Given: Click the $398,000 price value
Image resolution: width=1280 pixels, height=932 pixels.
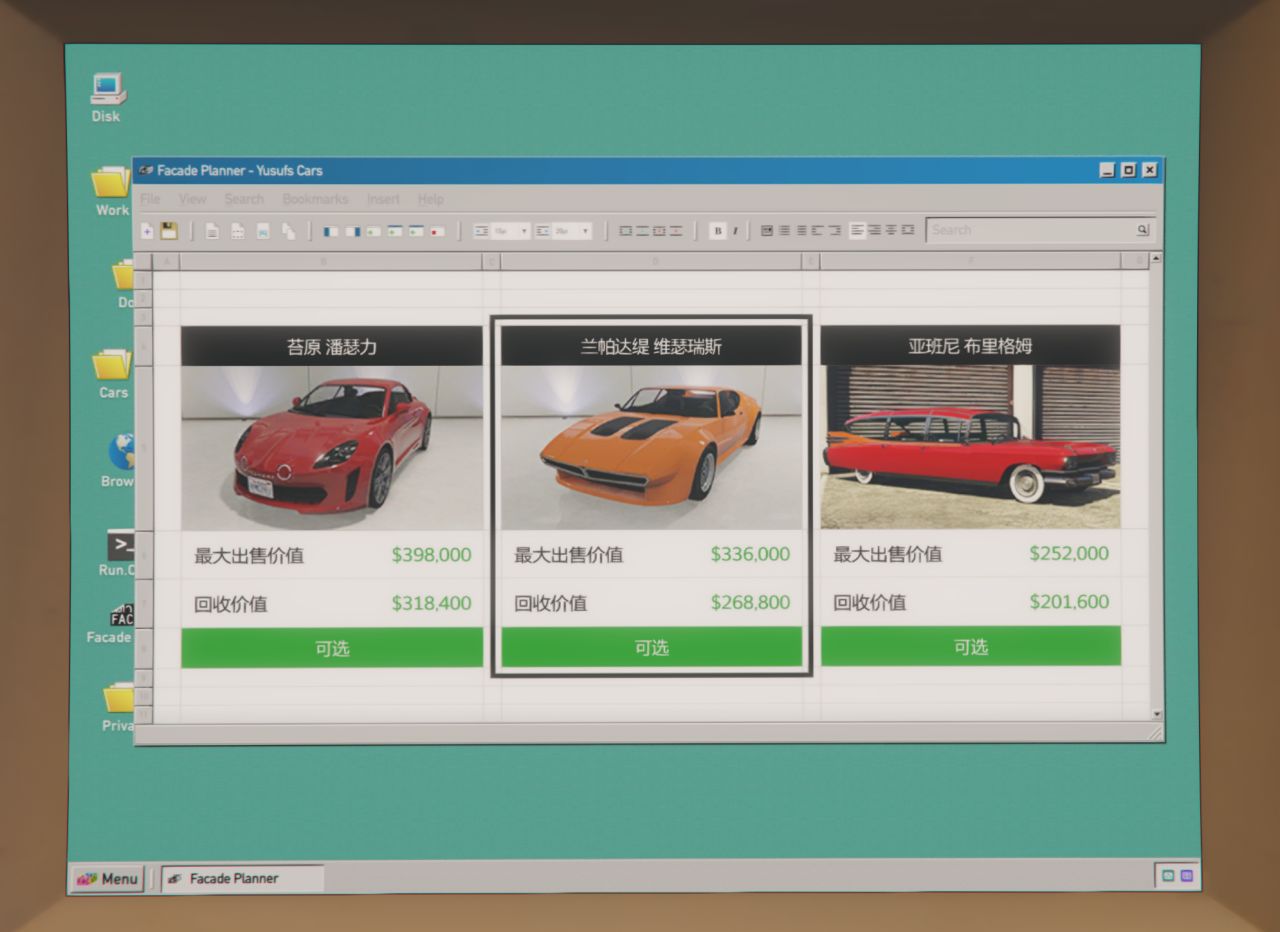Looking at the screenshot, I should (x=431, y=555).
